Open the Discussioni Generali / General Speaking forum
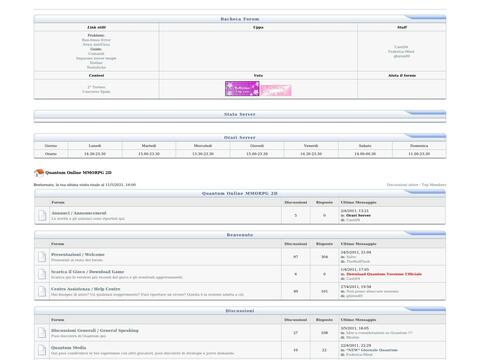The image size is (480, 360). pos(95,330)
